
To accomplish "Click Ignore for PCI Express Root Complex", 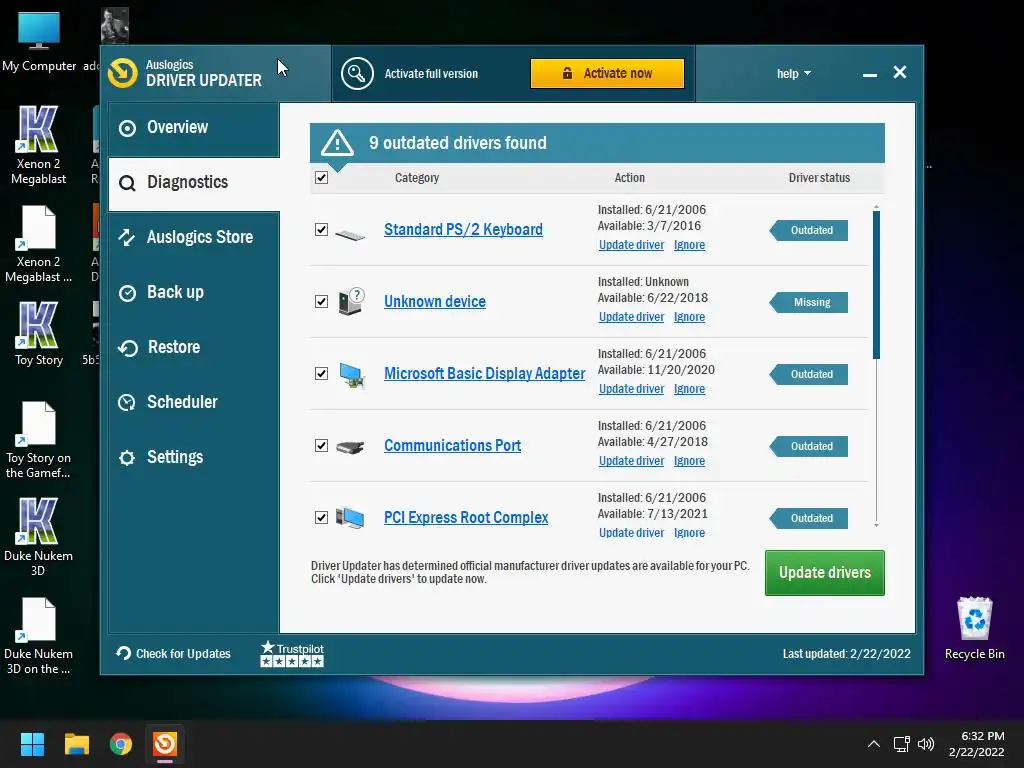I will point(689,533).
